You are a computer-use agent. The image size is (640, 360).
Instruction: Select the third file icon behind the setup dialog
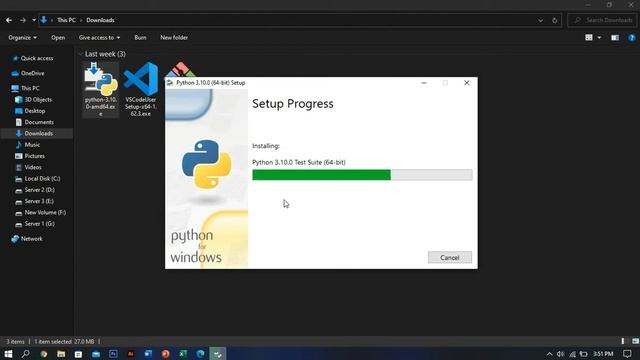(x=180, y=69)
